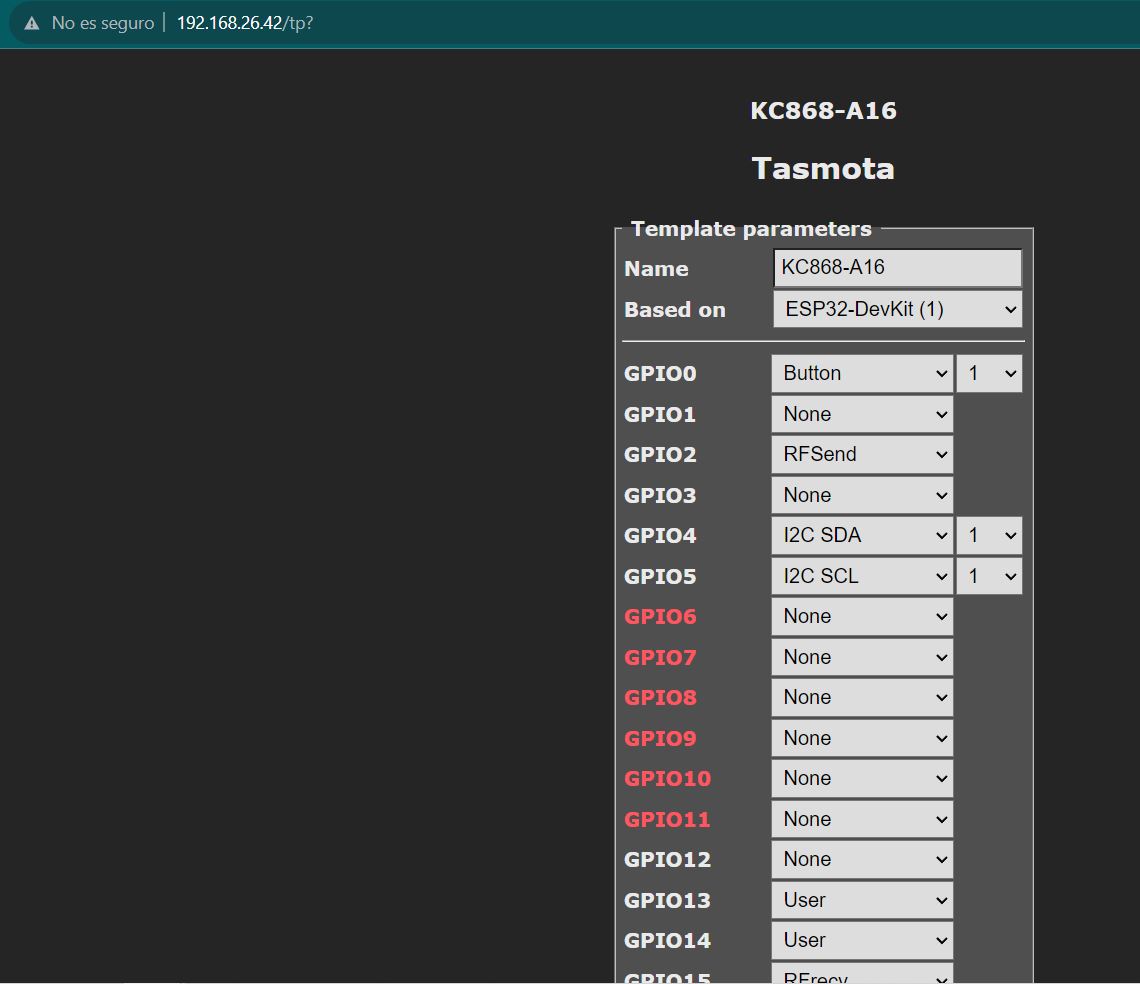Open the GPIO0 Button function dropdown
This screenshot has width=1140, height=984.
862,374
